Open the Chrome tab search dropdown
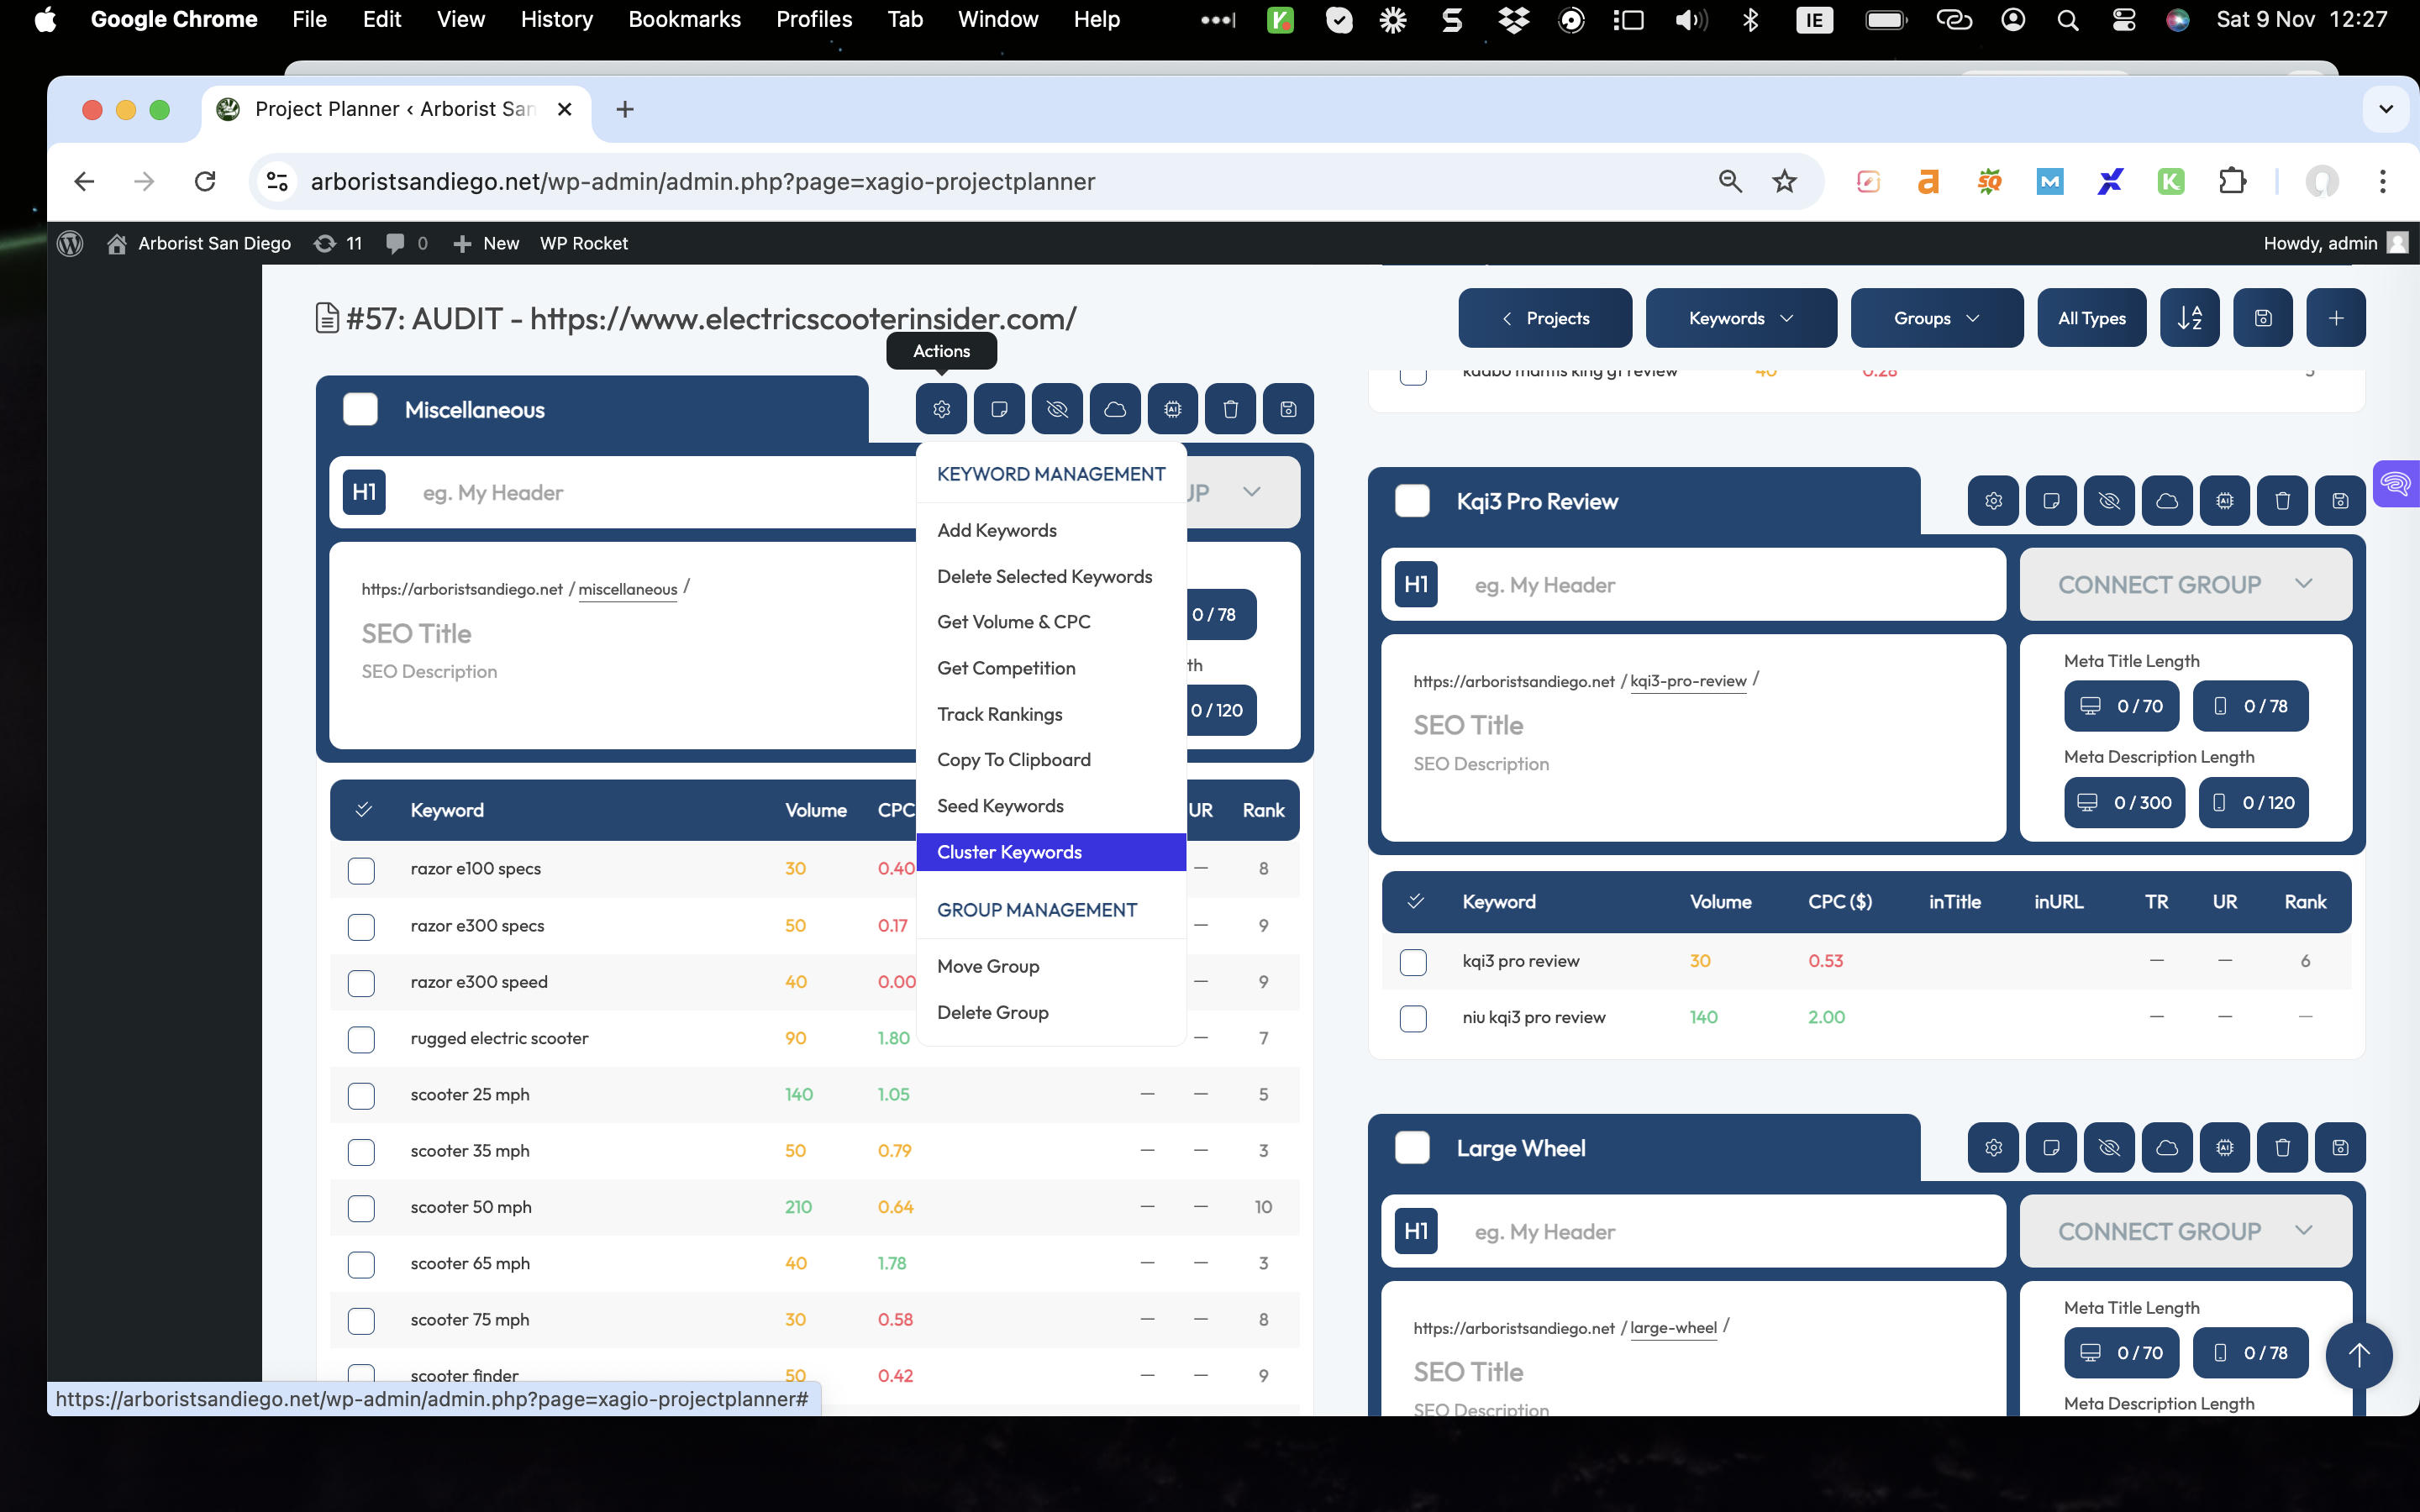 tap(2386, 109)
